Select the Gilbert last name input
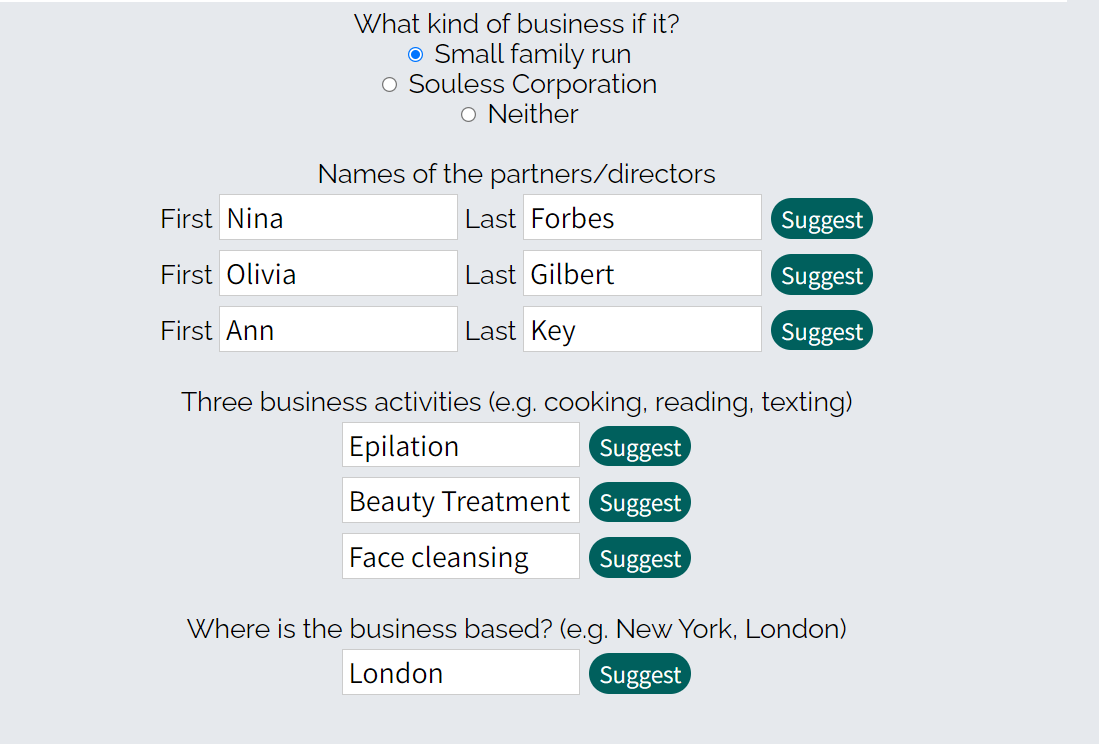Viewport: 1099px width, 744px height. point(642,274)
